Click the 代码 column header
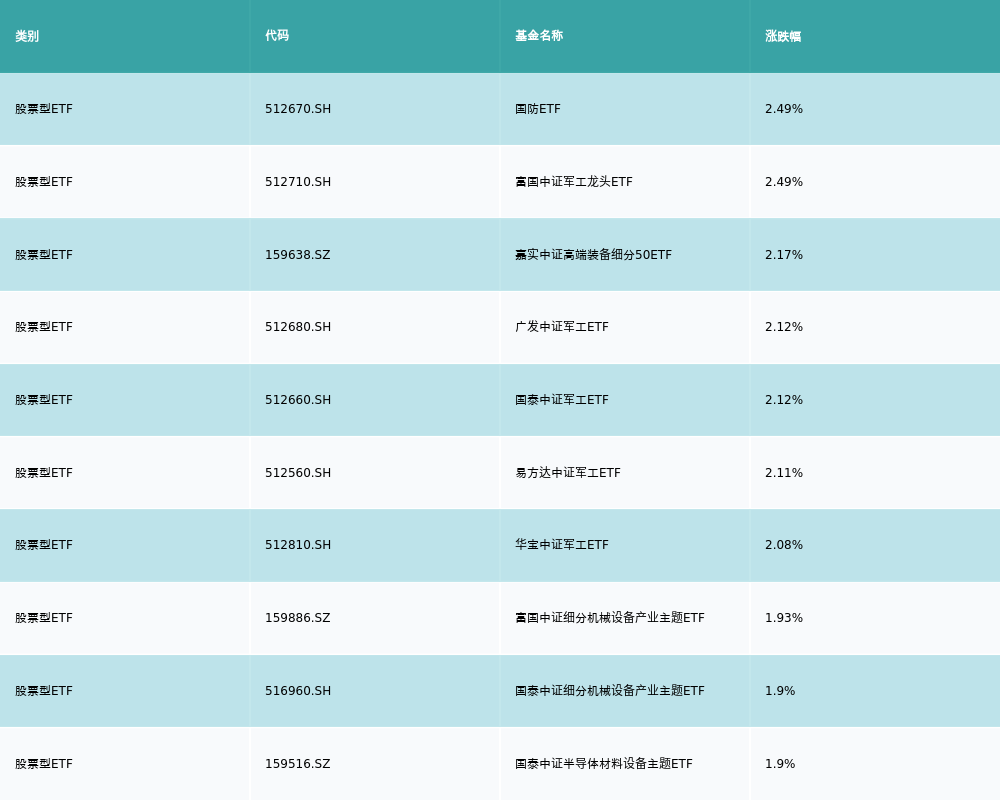Viewport: 1000px width, 800px height. (277, 36)
